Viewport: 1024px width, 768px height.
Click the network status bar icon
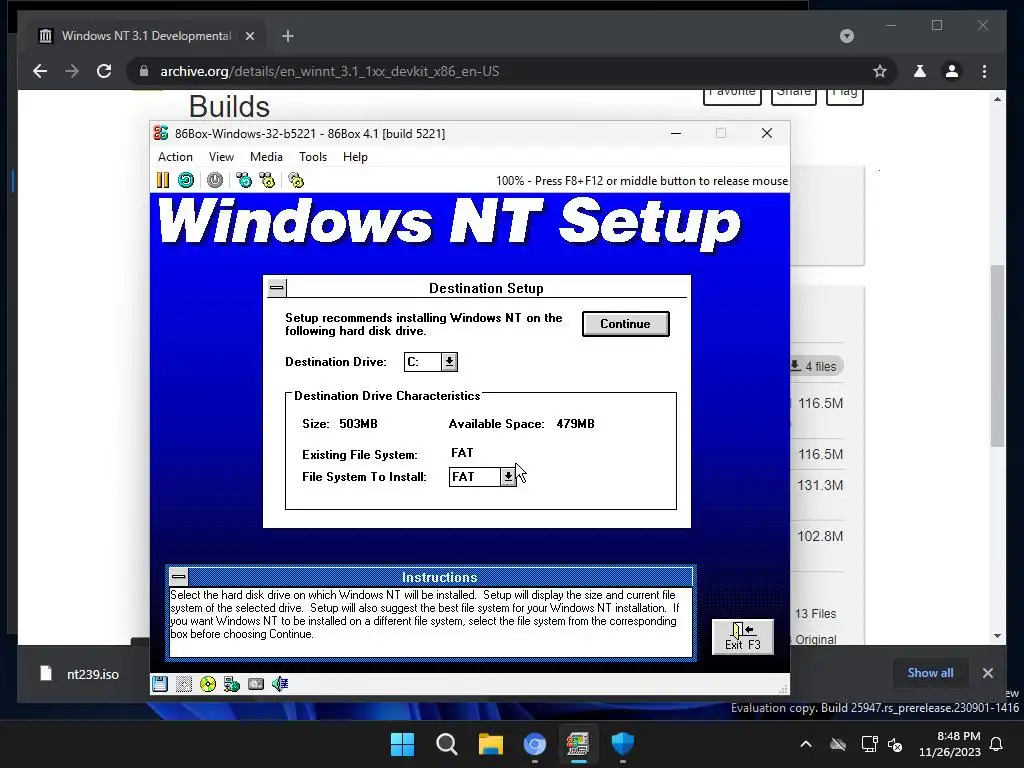(x=232, y=684)
